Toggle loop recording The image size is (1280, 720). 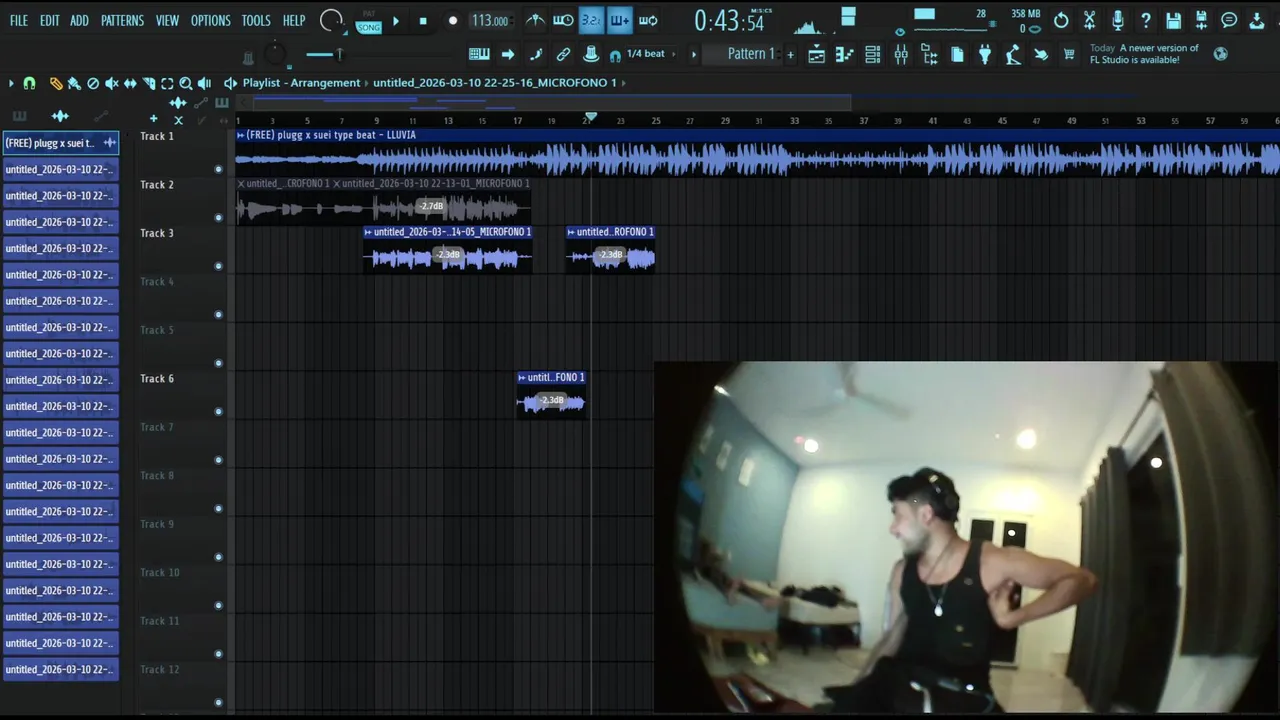(648, 20)
